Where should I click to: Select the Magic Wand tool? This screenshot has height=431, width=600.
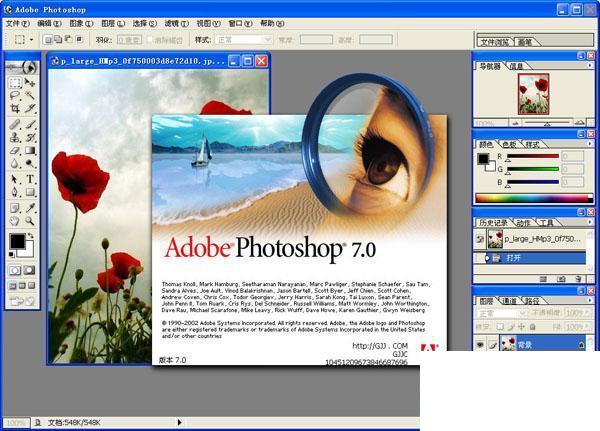click(30, 95)
